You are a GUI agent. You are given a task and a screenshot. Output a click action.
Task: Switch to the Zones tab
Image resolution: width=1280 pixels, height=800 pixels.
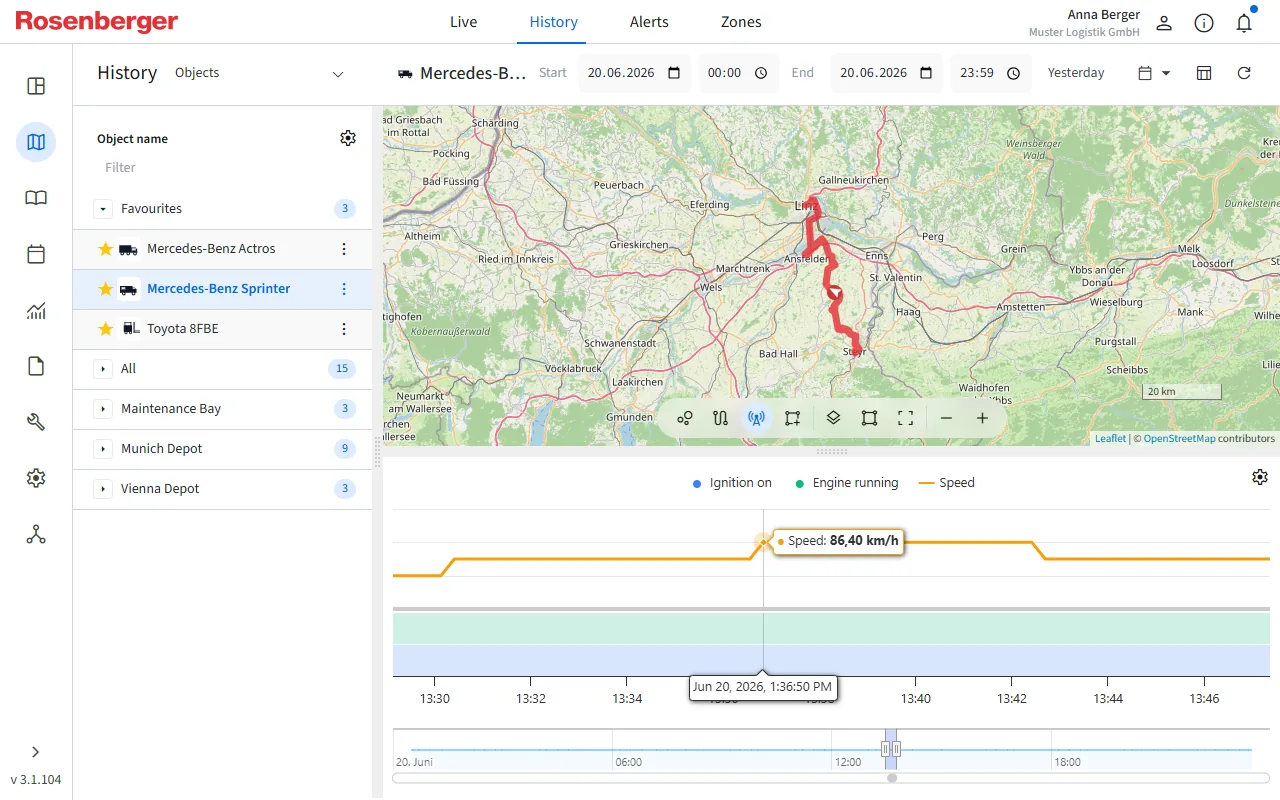pyautogui.click(x=741, y=22)
